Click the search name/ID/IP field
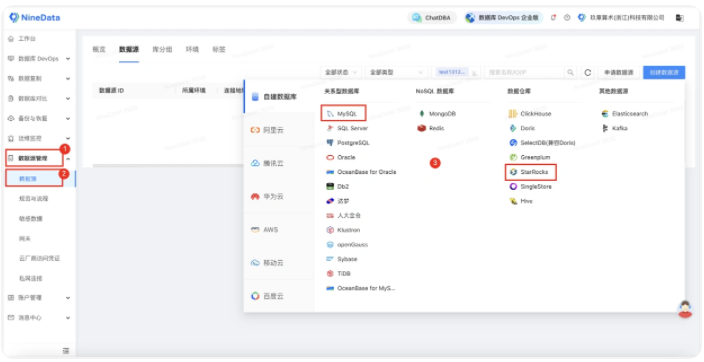The width and height of the screenshot is (704, 362). 524,72
